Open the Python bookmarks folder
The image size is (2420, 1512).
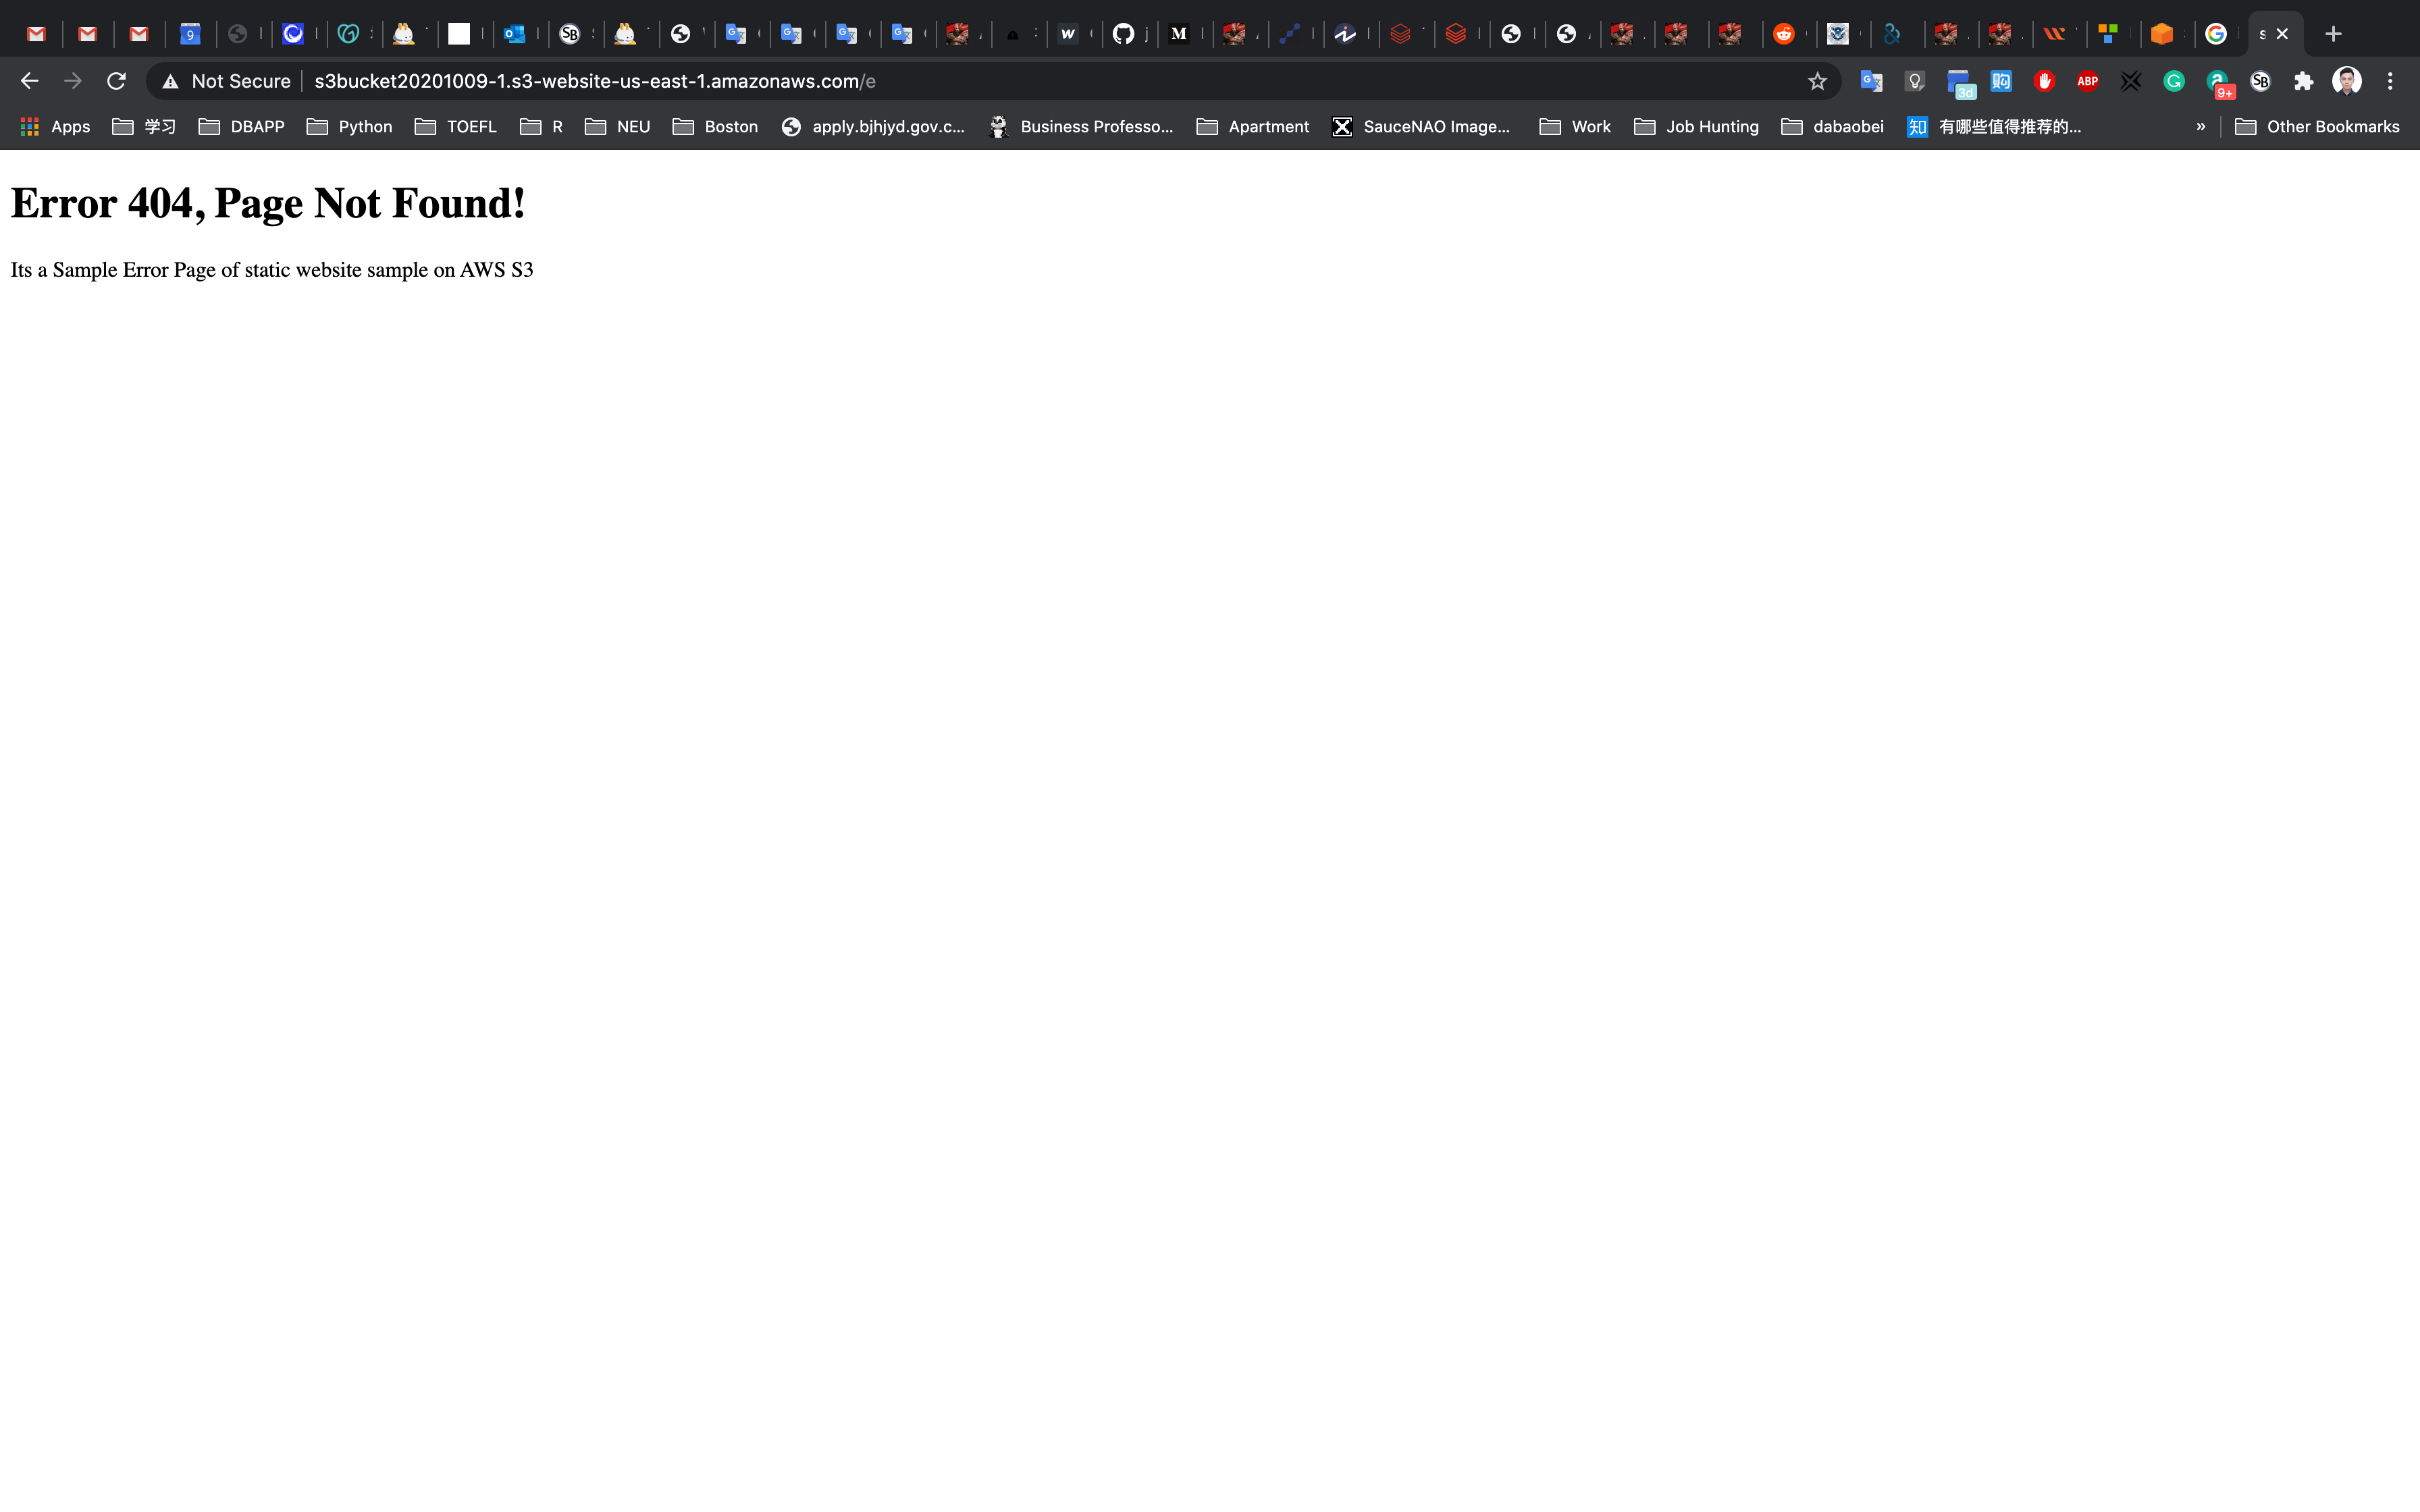click(x=349, y=126)
